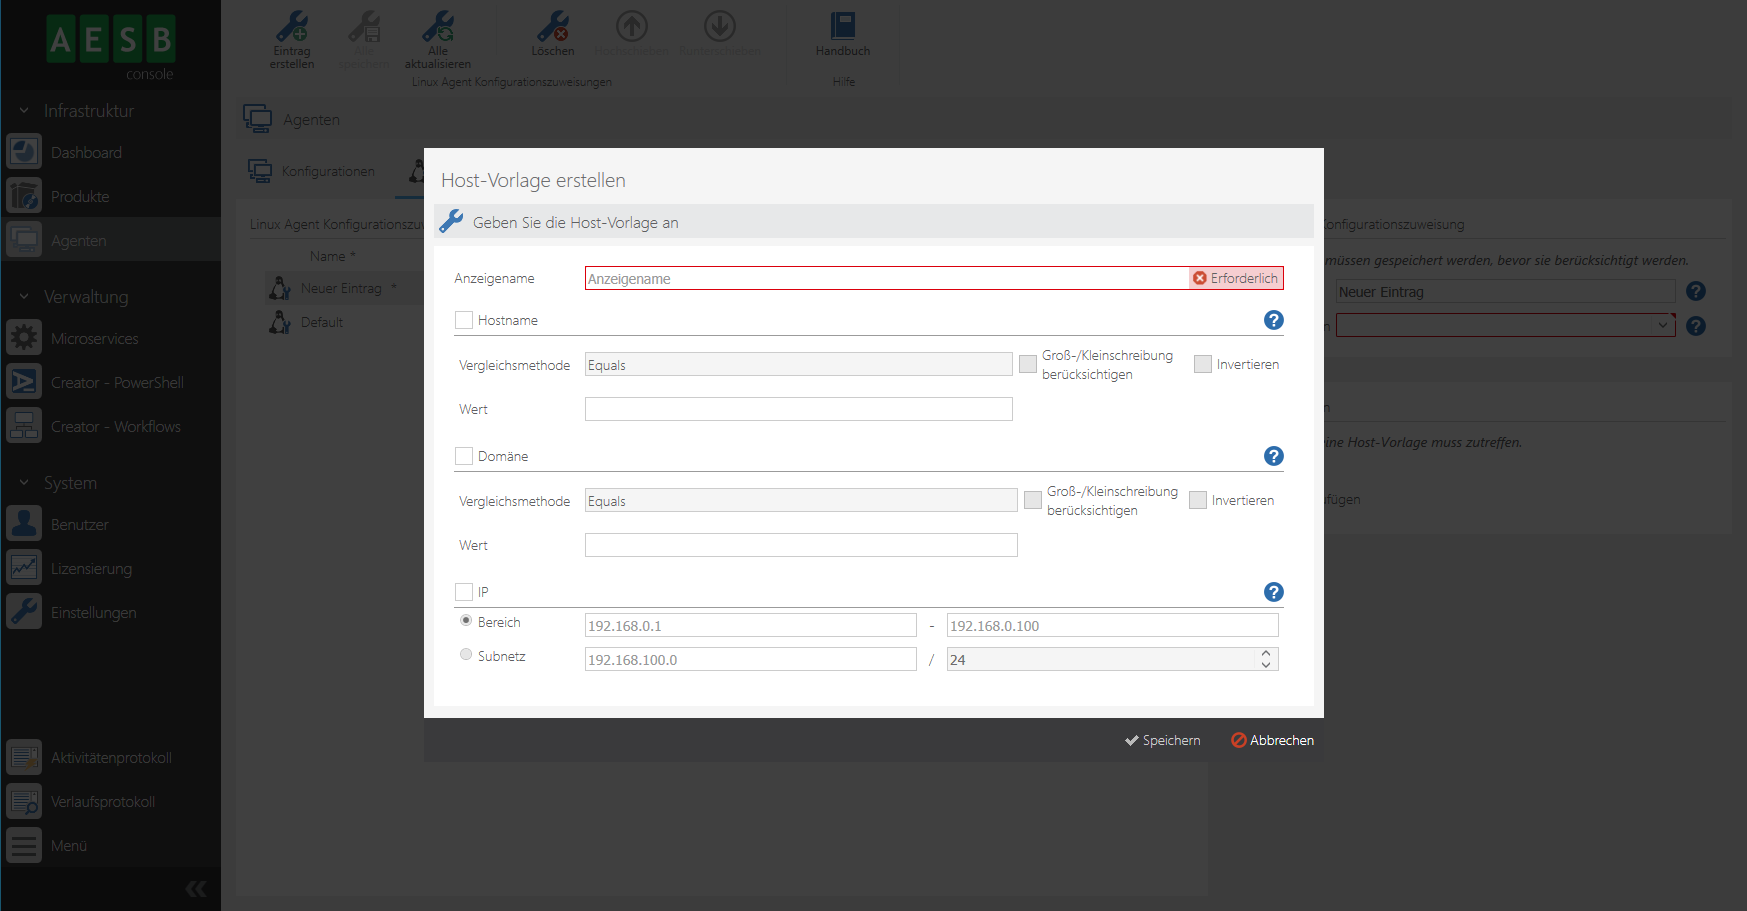Switch to the Konfigurationen tab
1747x911 pixels.
click(327, 171)
